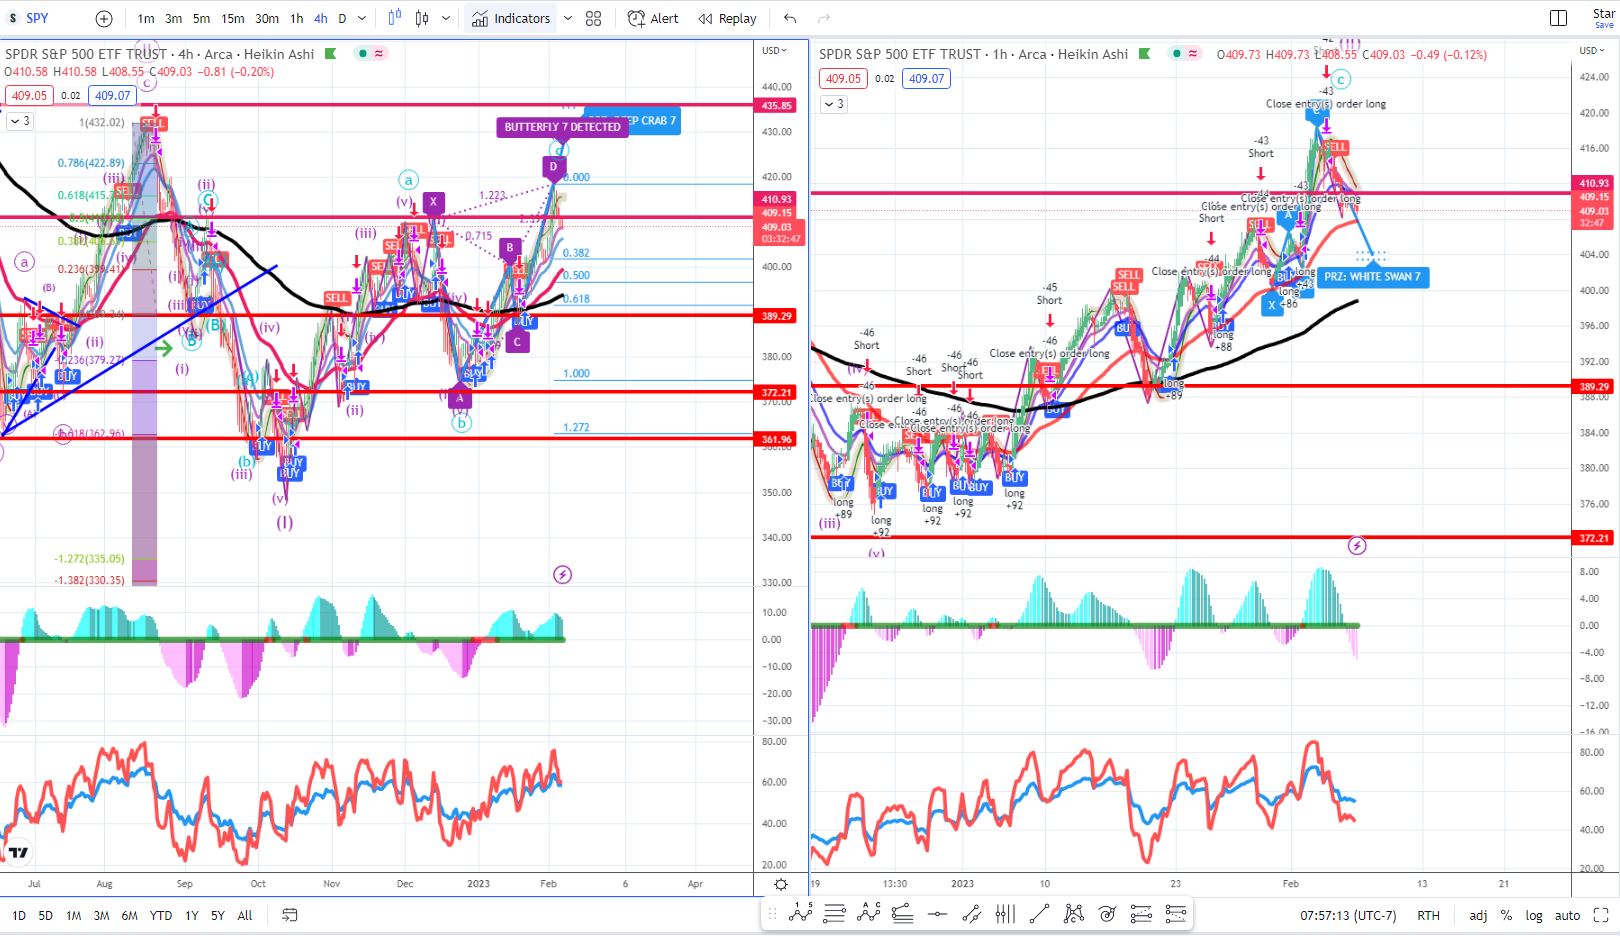Select the ABC correction wave tool
Image resolution: width=1620 pixels, height=936 pixels.
(869, 913)
